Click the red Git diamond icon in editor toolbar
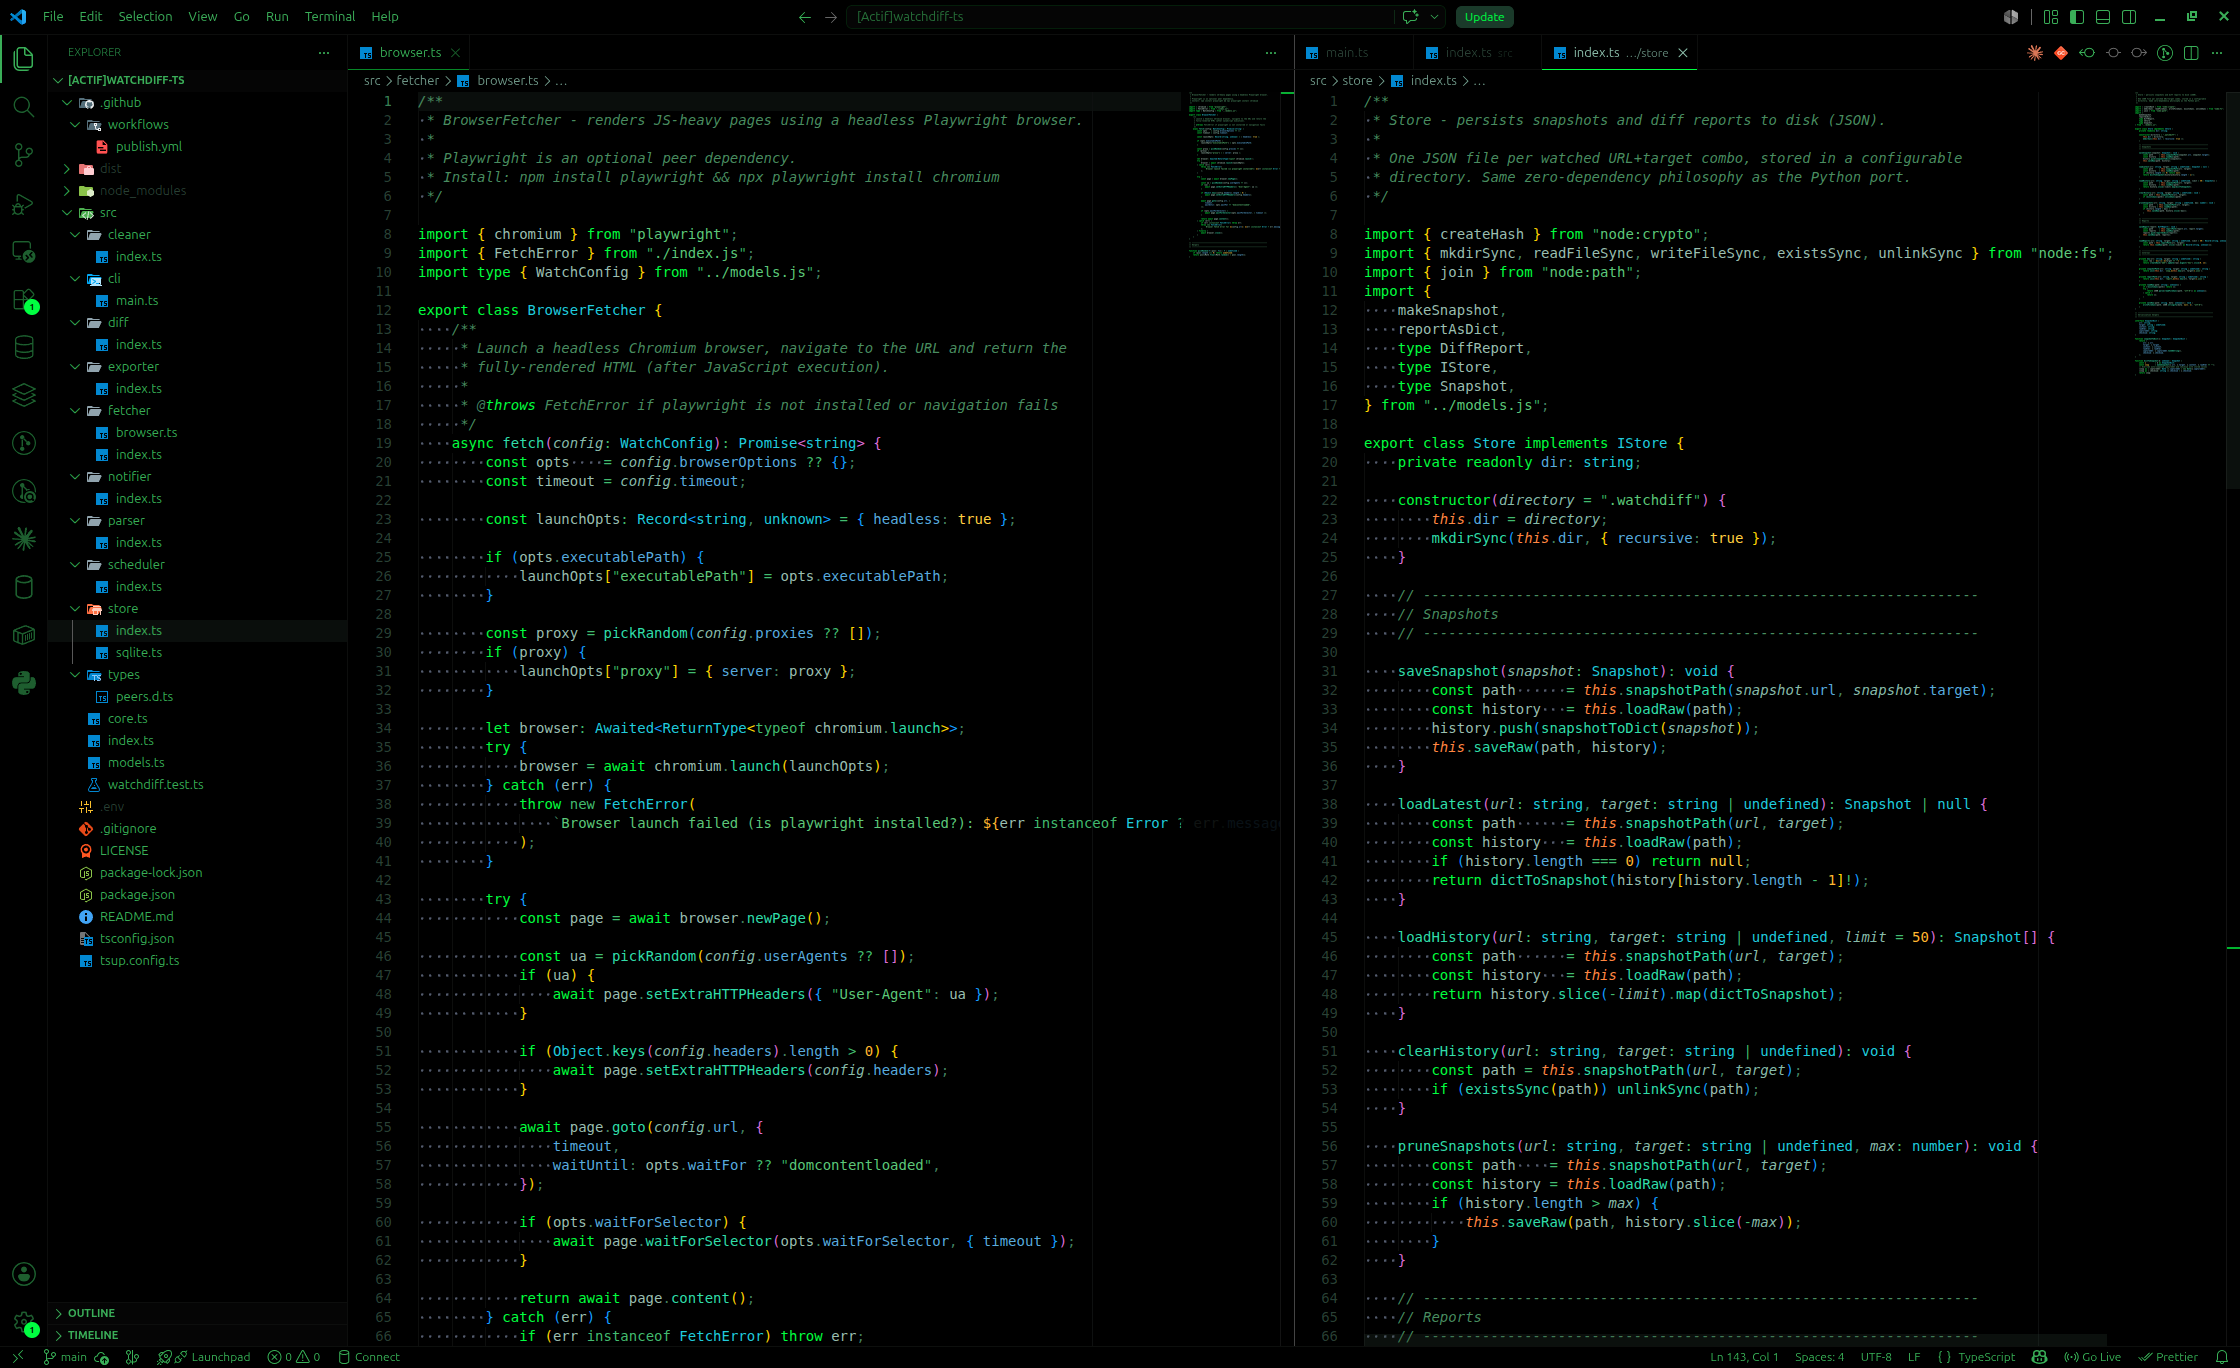Viewport: 2240px width, 1368px height. 2061,53
